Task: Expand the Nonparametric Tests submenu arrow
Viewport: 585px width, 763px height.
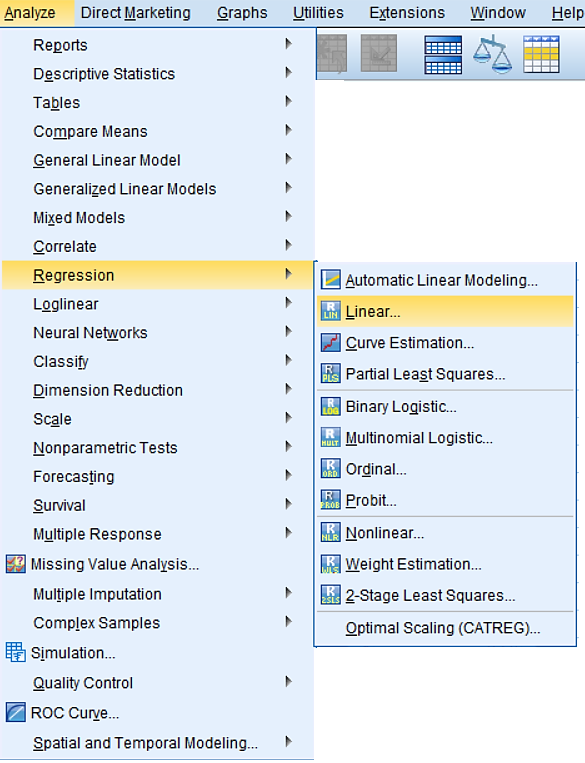Action: (288, 447)
